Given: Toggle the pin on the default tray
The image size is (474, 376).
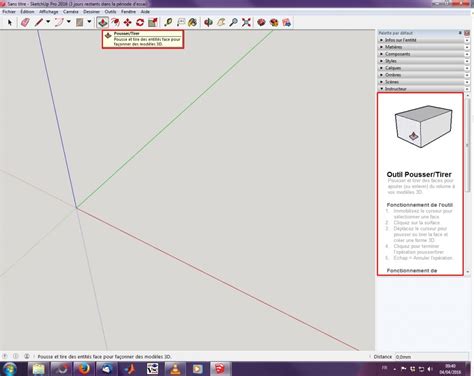Looking at the screenshot, I should pos(460,33).
